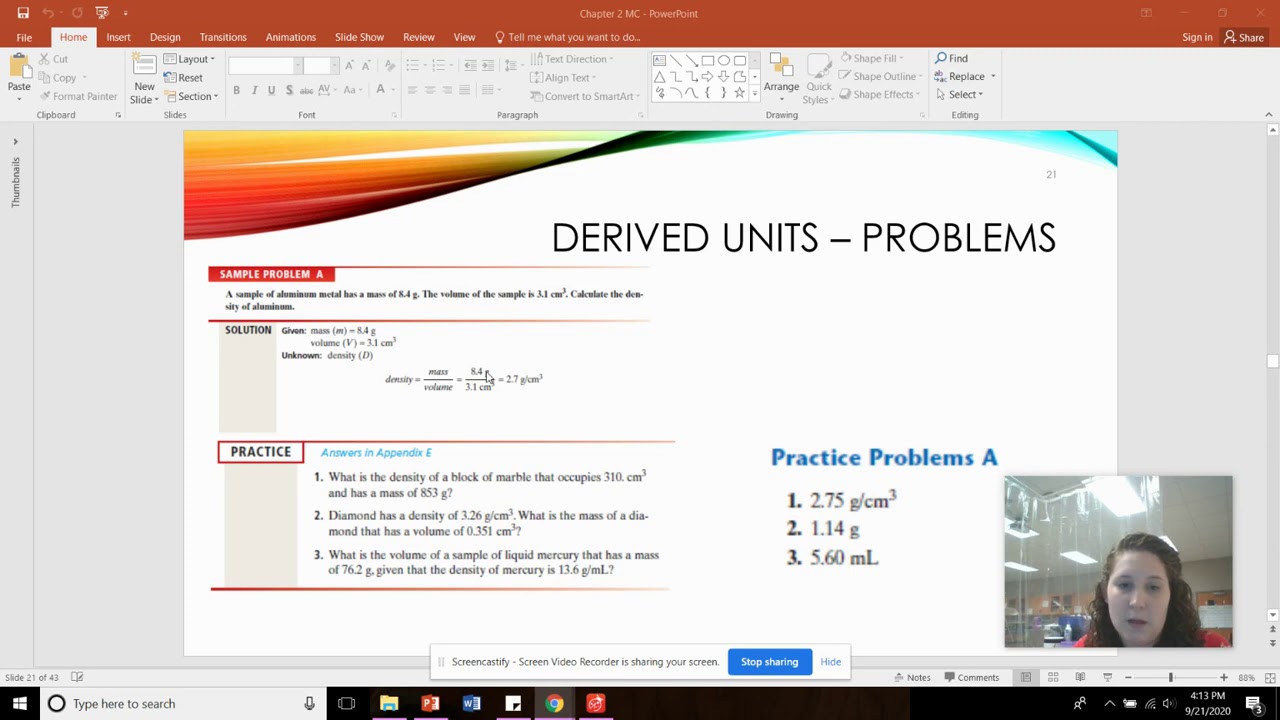
Task: Open font name combo box
Action: click(264, 65)
